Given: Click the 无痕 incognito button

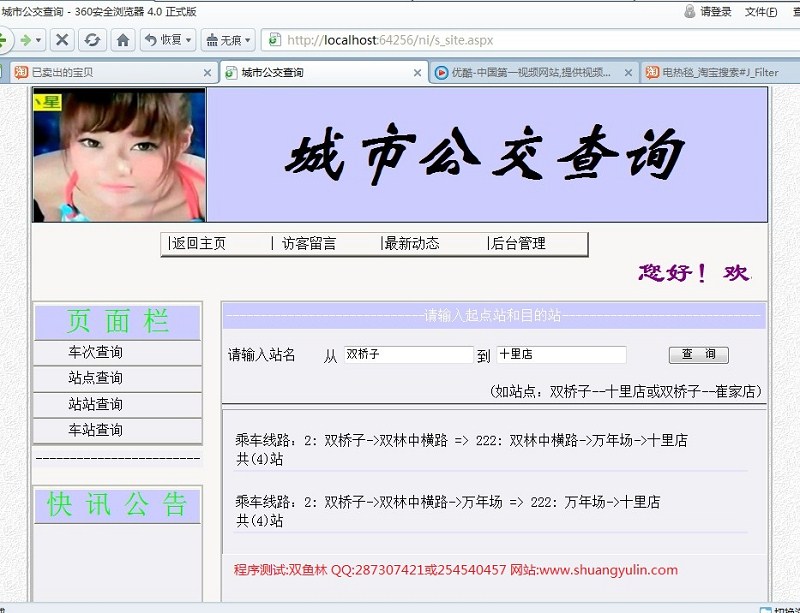Looking at the screenshot, I should click(223, 40).
